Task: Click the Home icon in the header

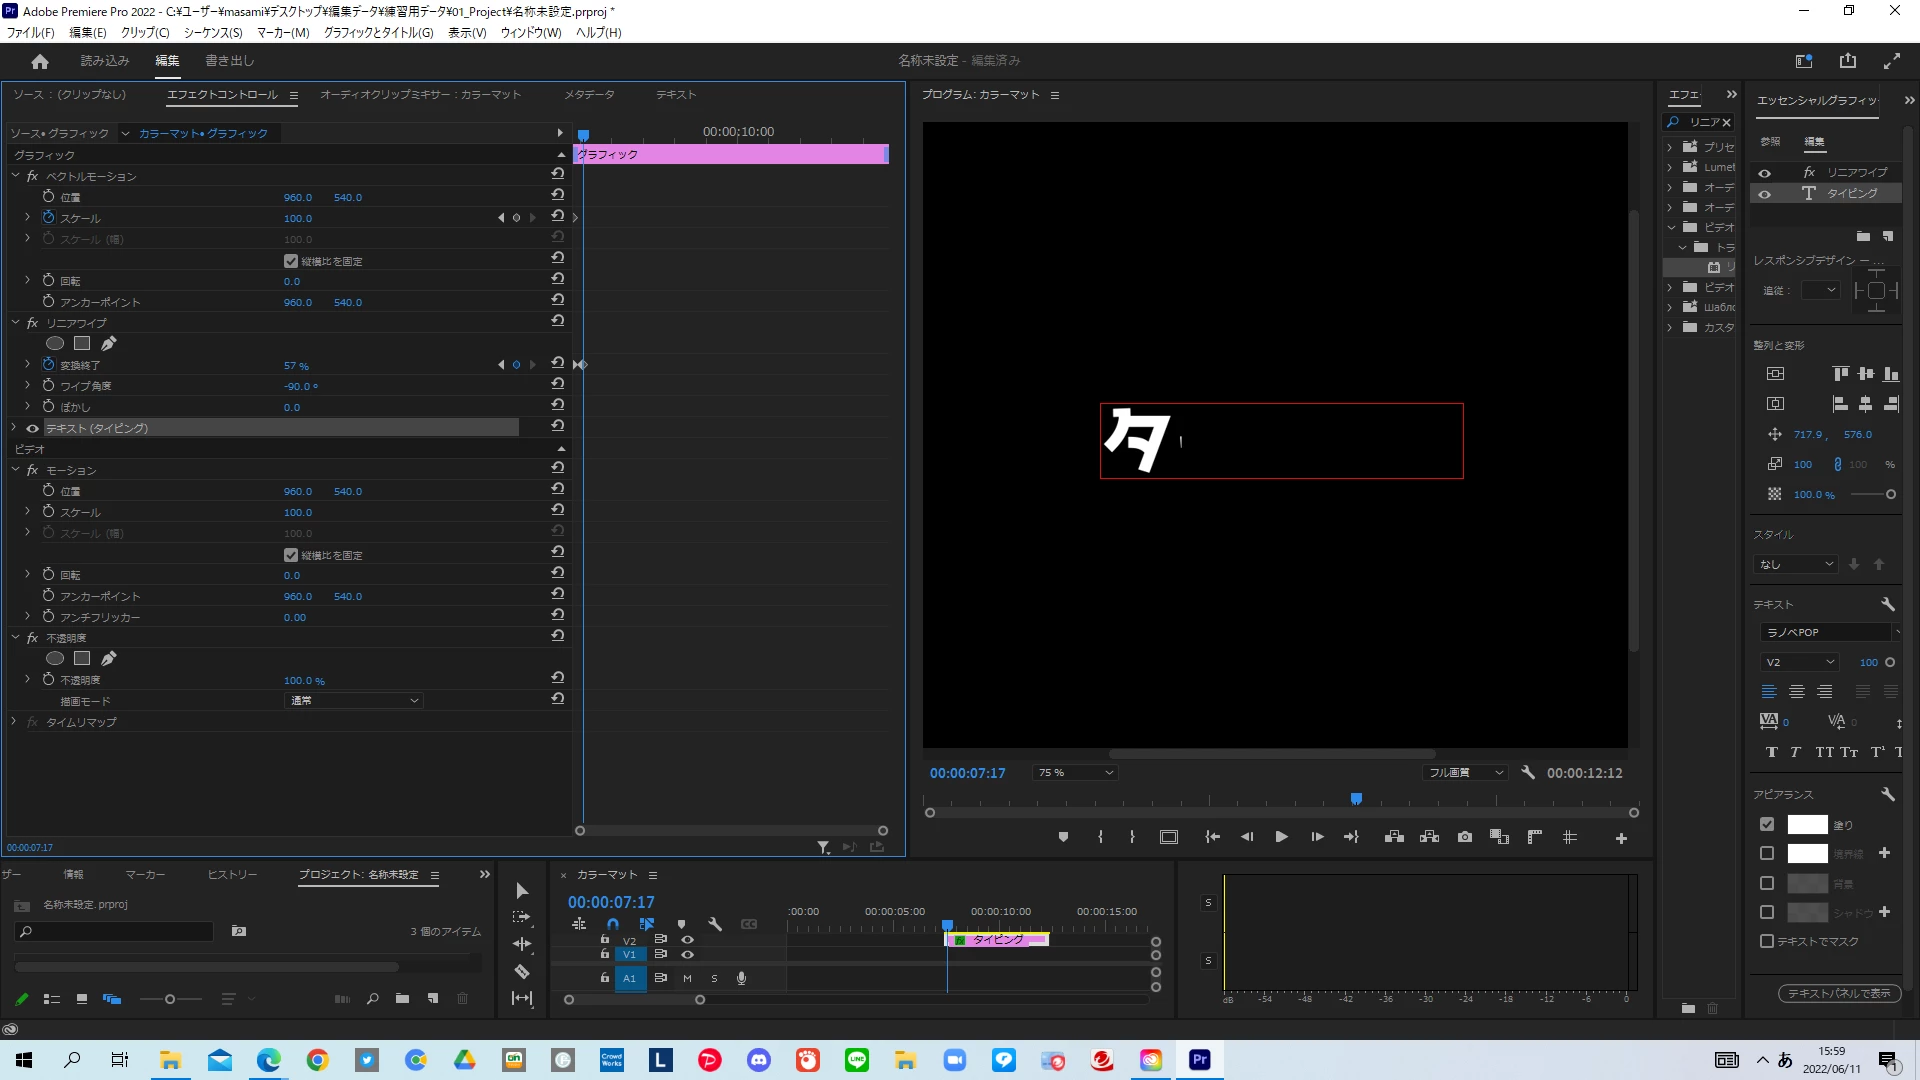Action: tap(40, 61)
